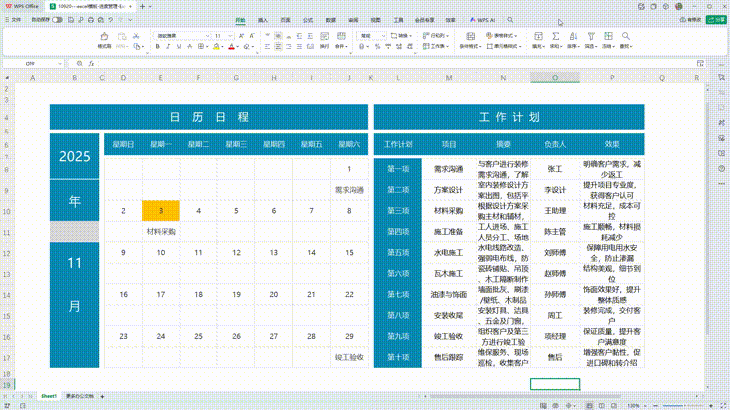
Task: Click the Sort icon in ribbon
Action: tap(572, 38)
